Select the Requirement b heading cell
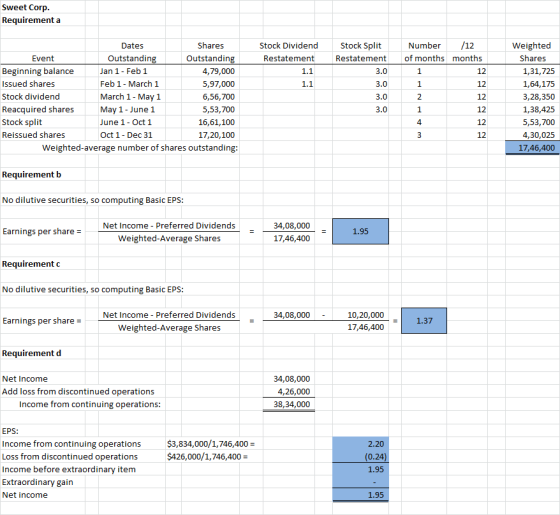Viewport: 560px width, 515px height. pyautogui.click(x=31, y=175)
